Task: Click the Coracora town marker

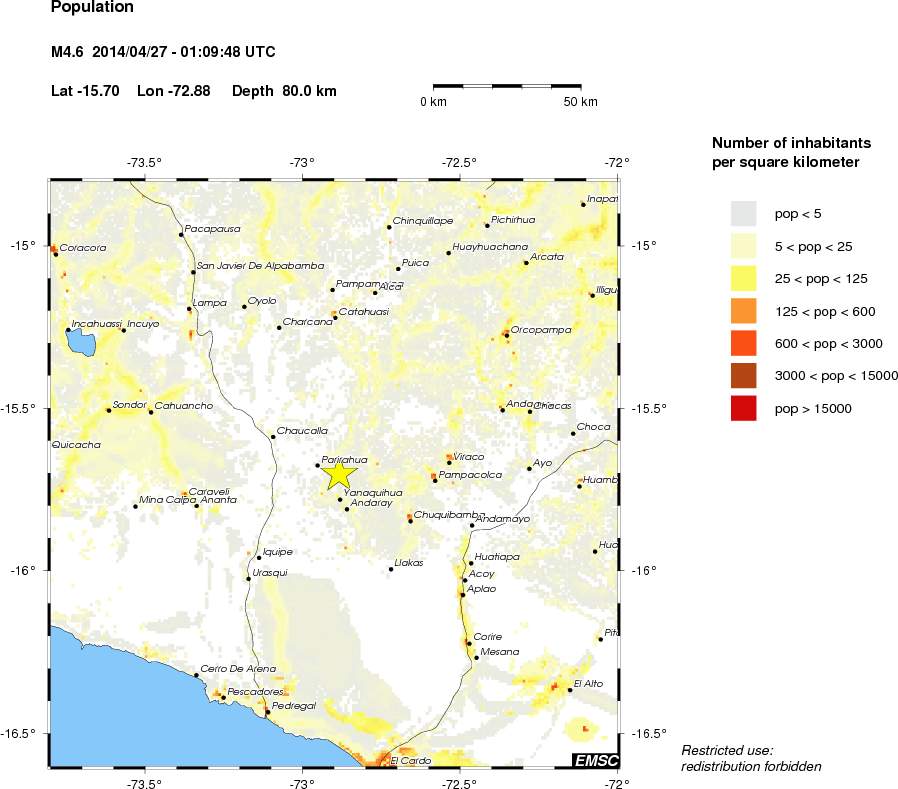Action: pyautogui.click(x=56, y=254)
